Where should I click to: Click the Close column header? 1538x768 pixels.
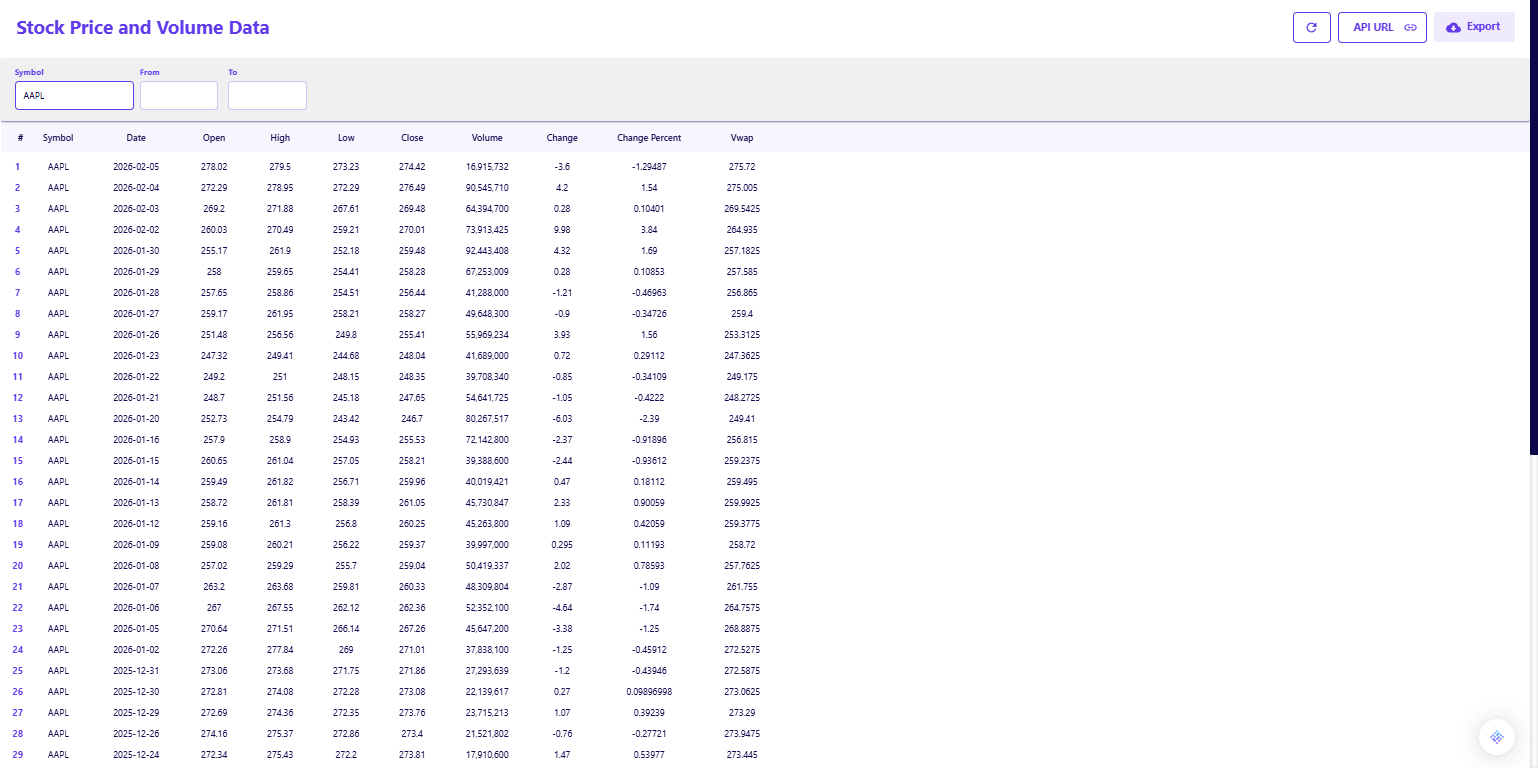[412, 138]
